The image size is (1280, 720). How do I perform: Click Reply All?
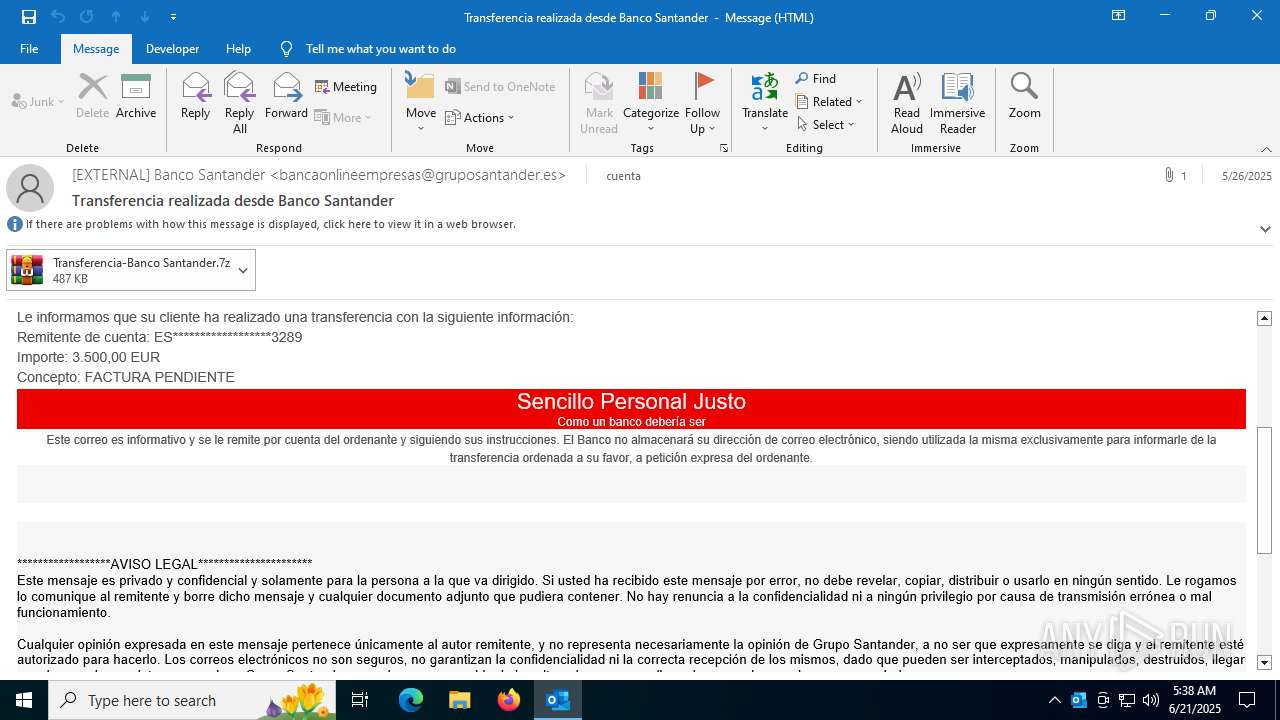point(240,103)
